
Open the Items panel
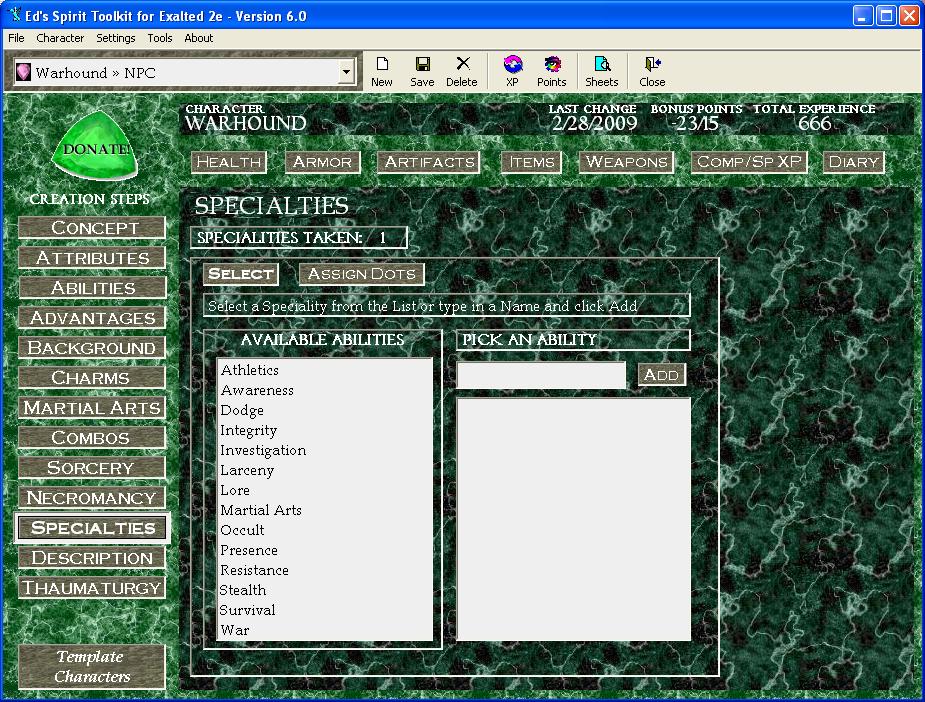click(532, 162)
